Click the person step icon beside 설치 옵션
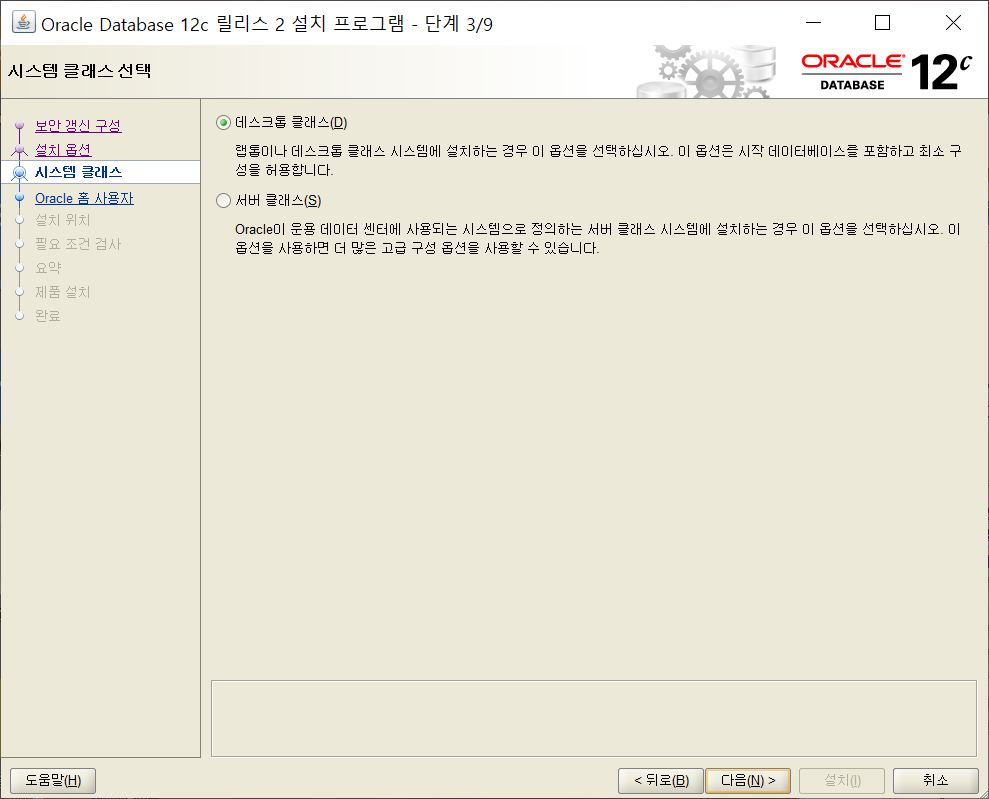 tap(20, 148)
